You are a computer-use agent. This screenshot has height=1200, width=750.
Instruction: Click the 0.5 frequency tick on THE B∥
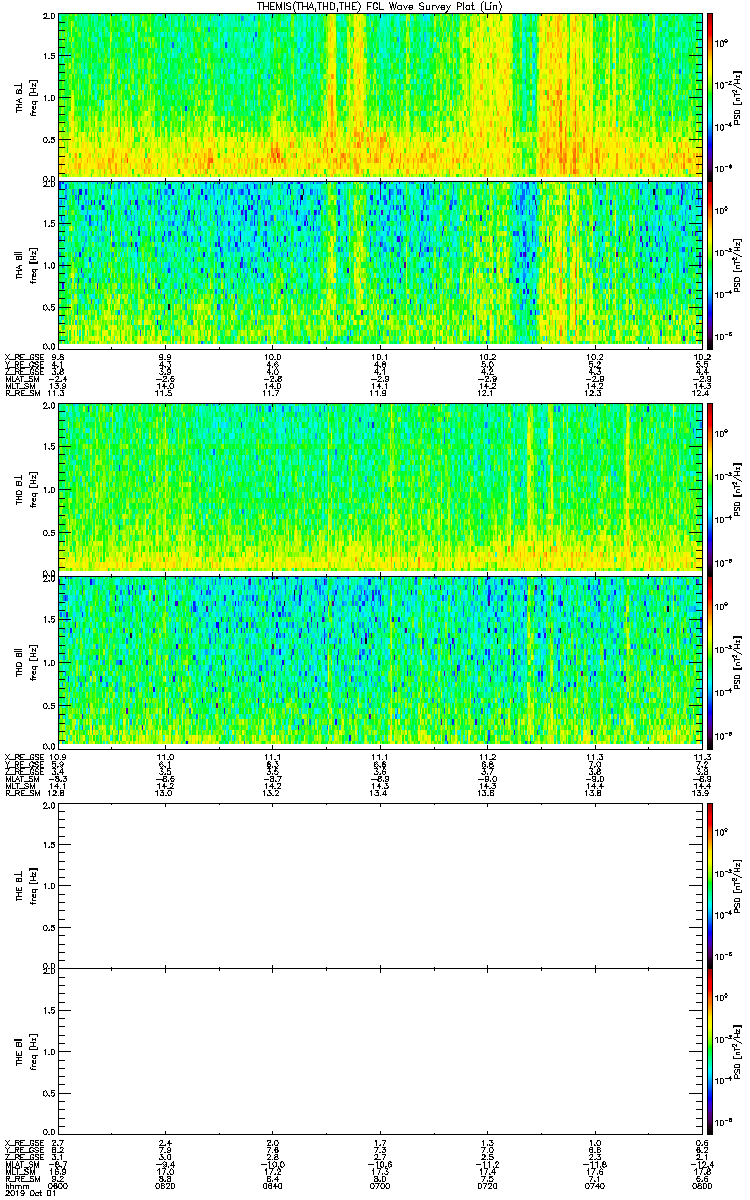point(49,1091)
